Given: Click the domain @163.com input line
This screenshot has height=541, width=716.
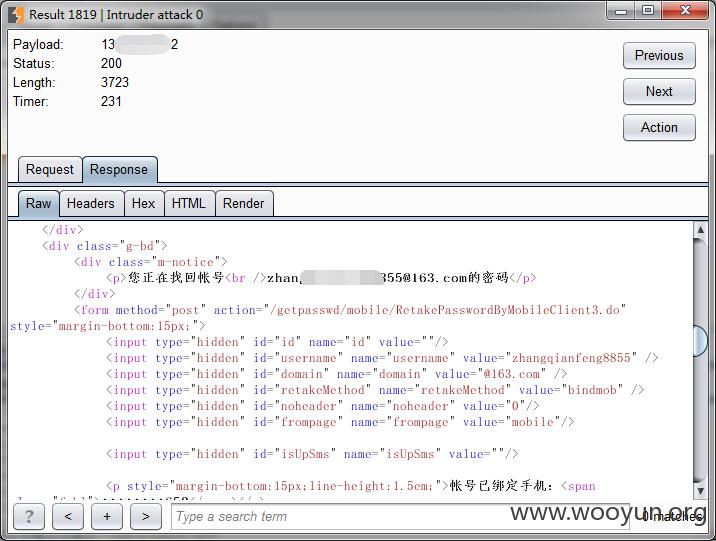Looking at the screenshot, I should tap(337, 374).
